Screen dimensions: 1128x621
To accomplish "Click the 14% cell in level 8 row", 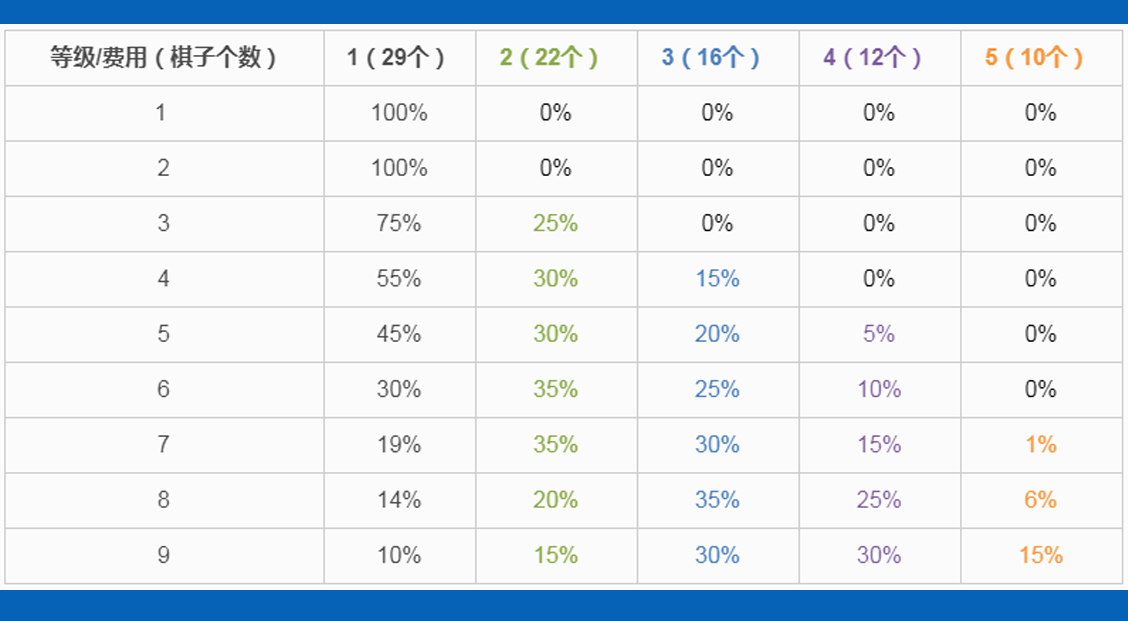I will point(398,500).
